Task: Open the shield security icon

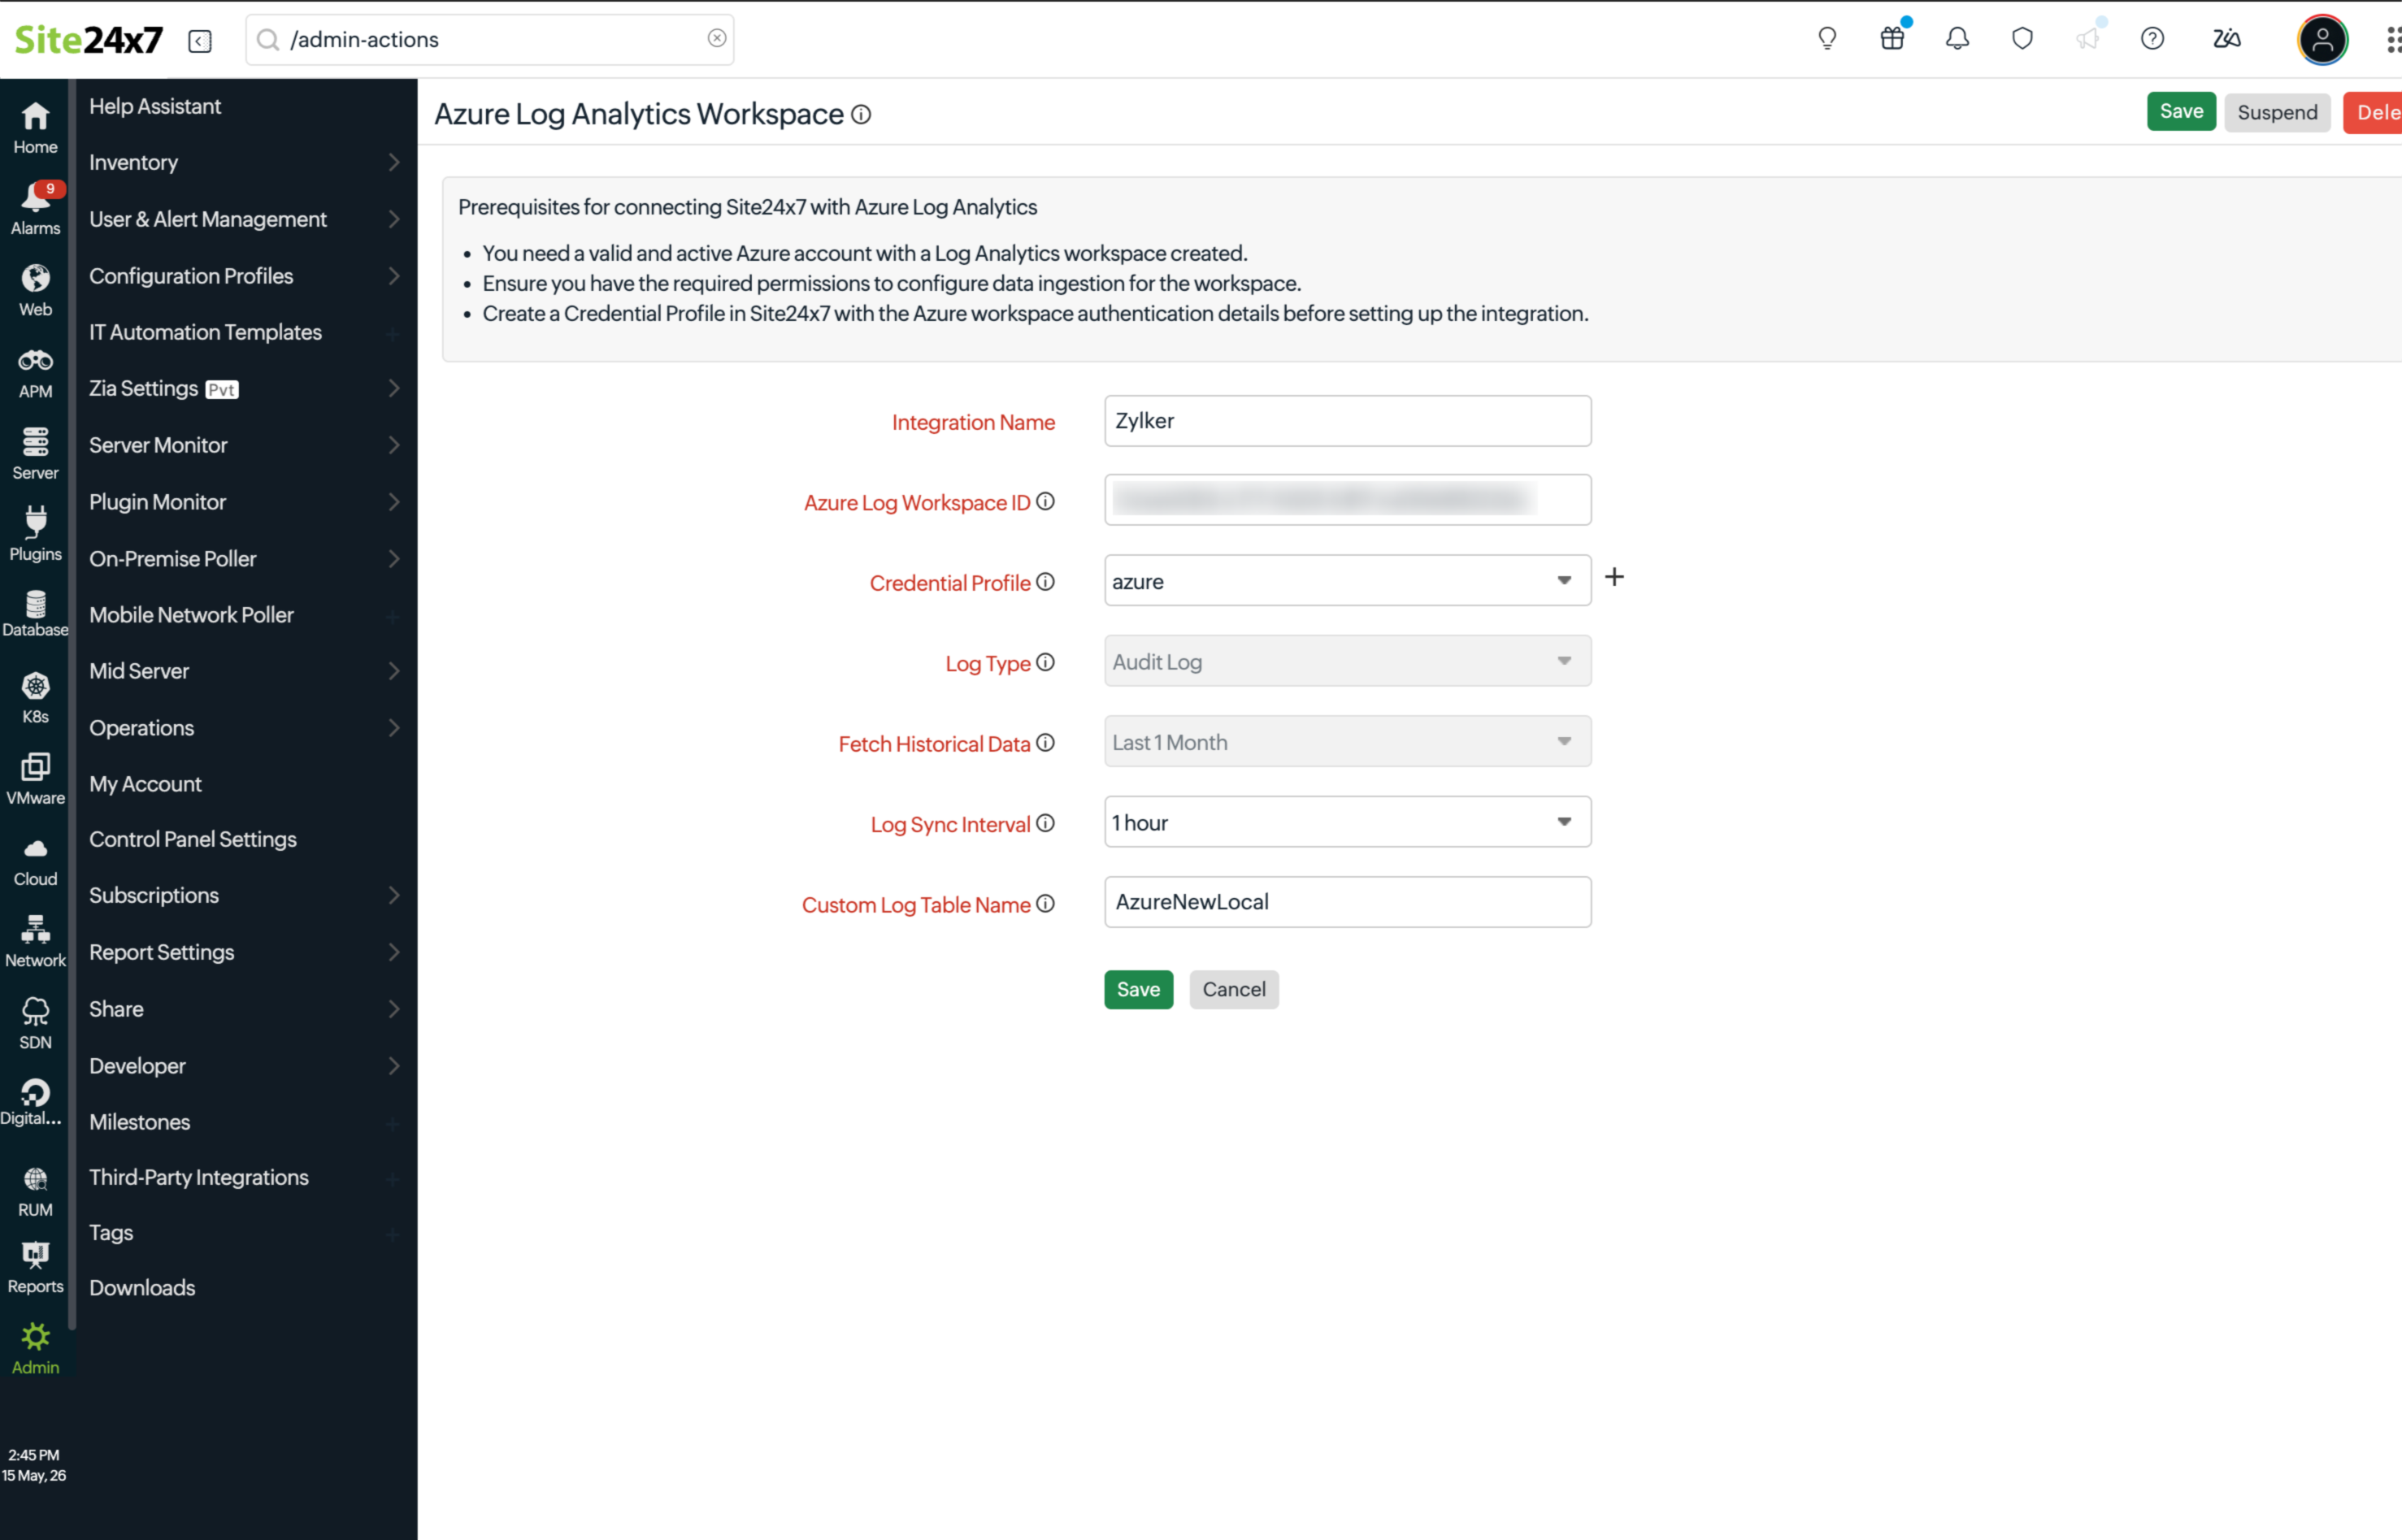Action: (x=2022, y=39)
